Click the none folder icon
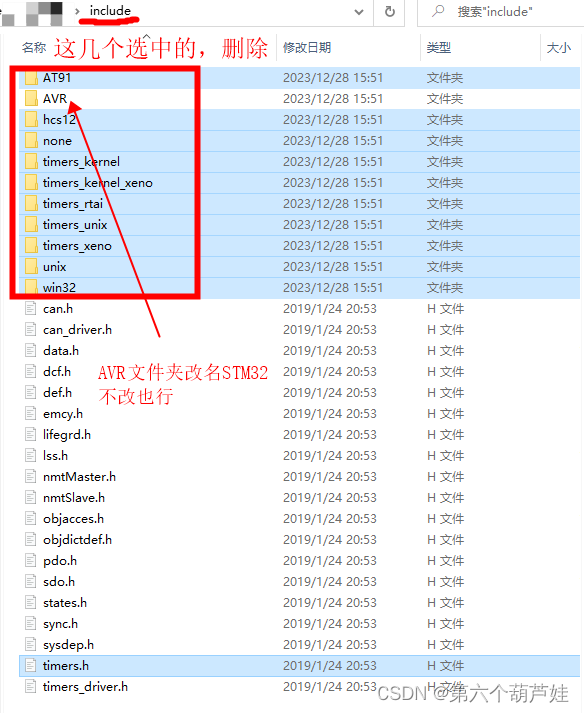Viewport: 584px width, 713px height. tap(31, 141)
